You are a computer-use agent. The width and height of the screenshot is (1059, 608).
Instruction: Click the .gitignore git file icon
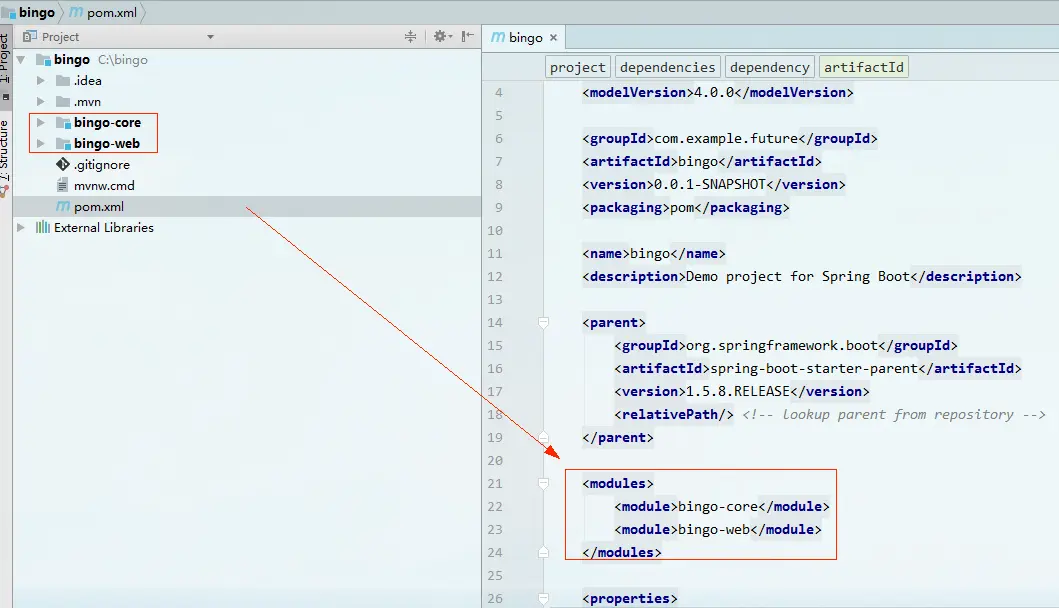click(x=63, y=164)
